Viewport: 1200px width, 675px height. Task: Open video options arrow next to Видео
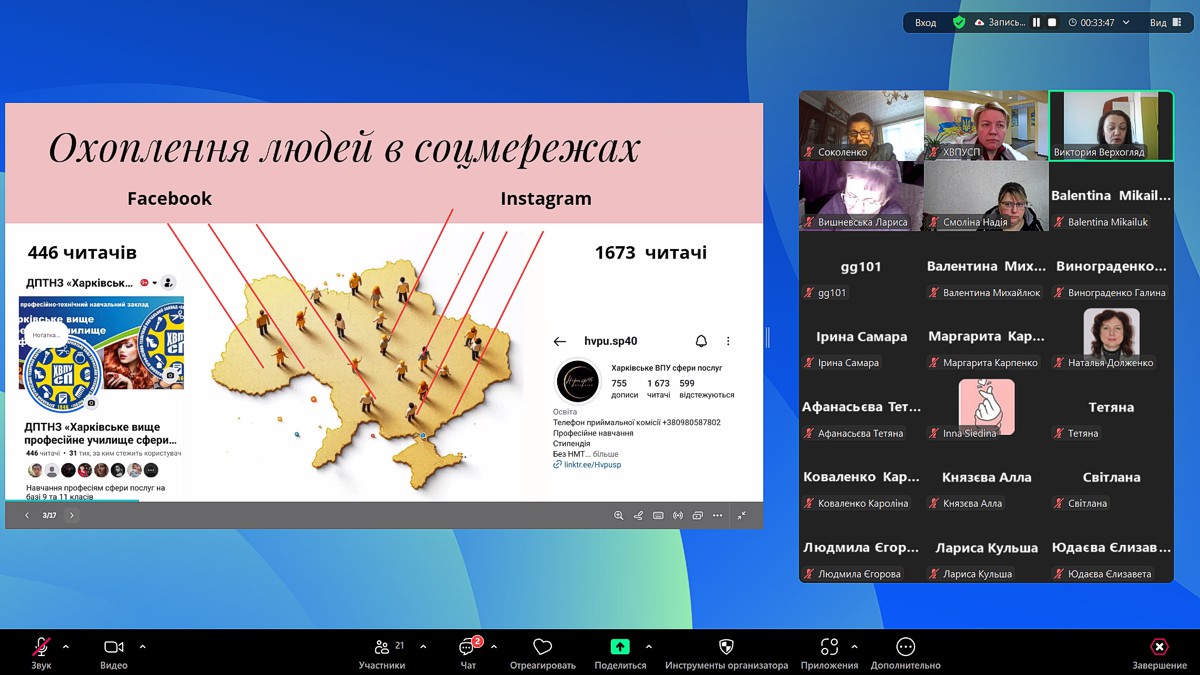coord(142,647)
